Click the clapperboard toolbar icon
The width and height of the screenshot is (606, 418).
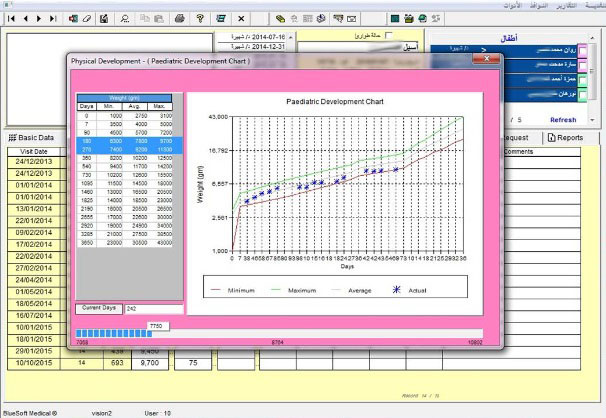(409, 19)
